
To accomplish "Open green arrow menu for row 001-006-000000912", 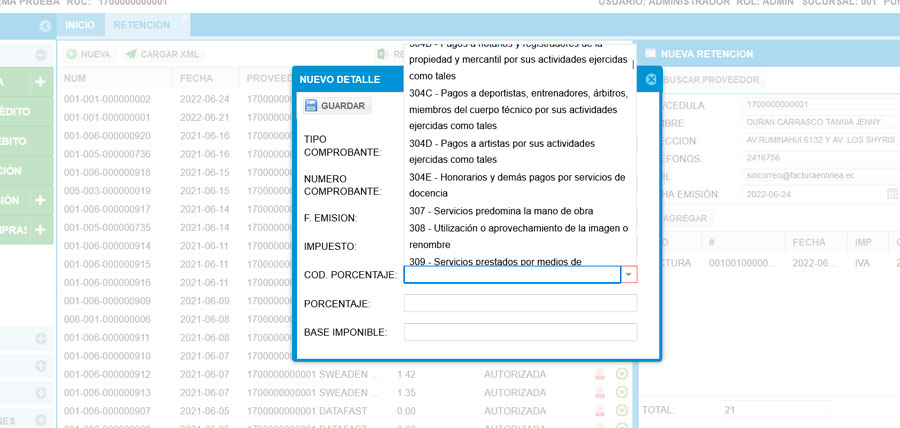I will (x=622, y=375).
